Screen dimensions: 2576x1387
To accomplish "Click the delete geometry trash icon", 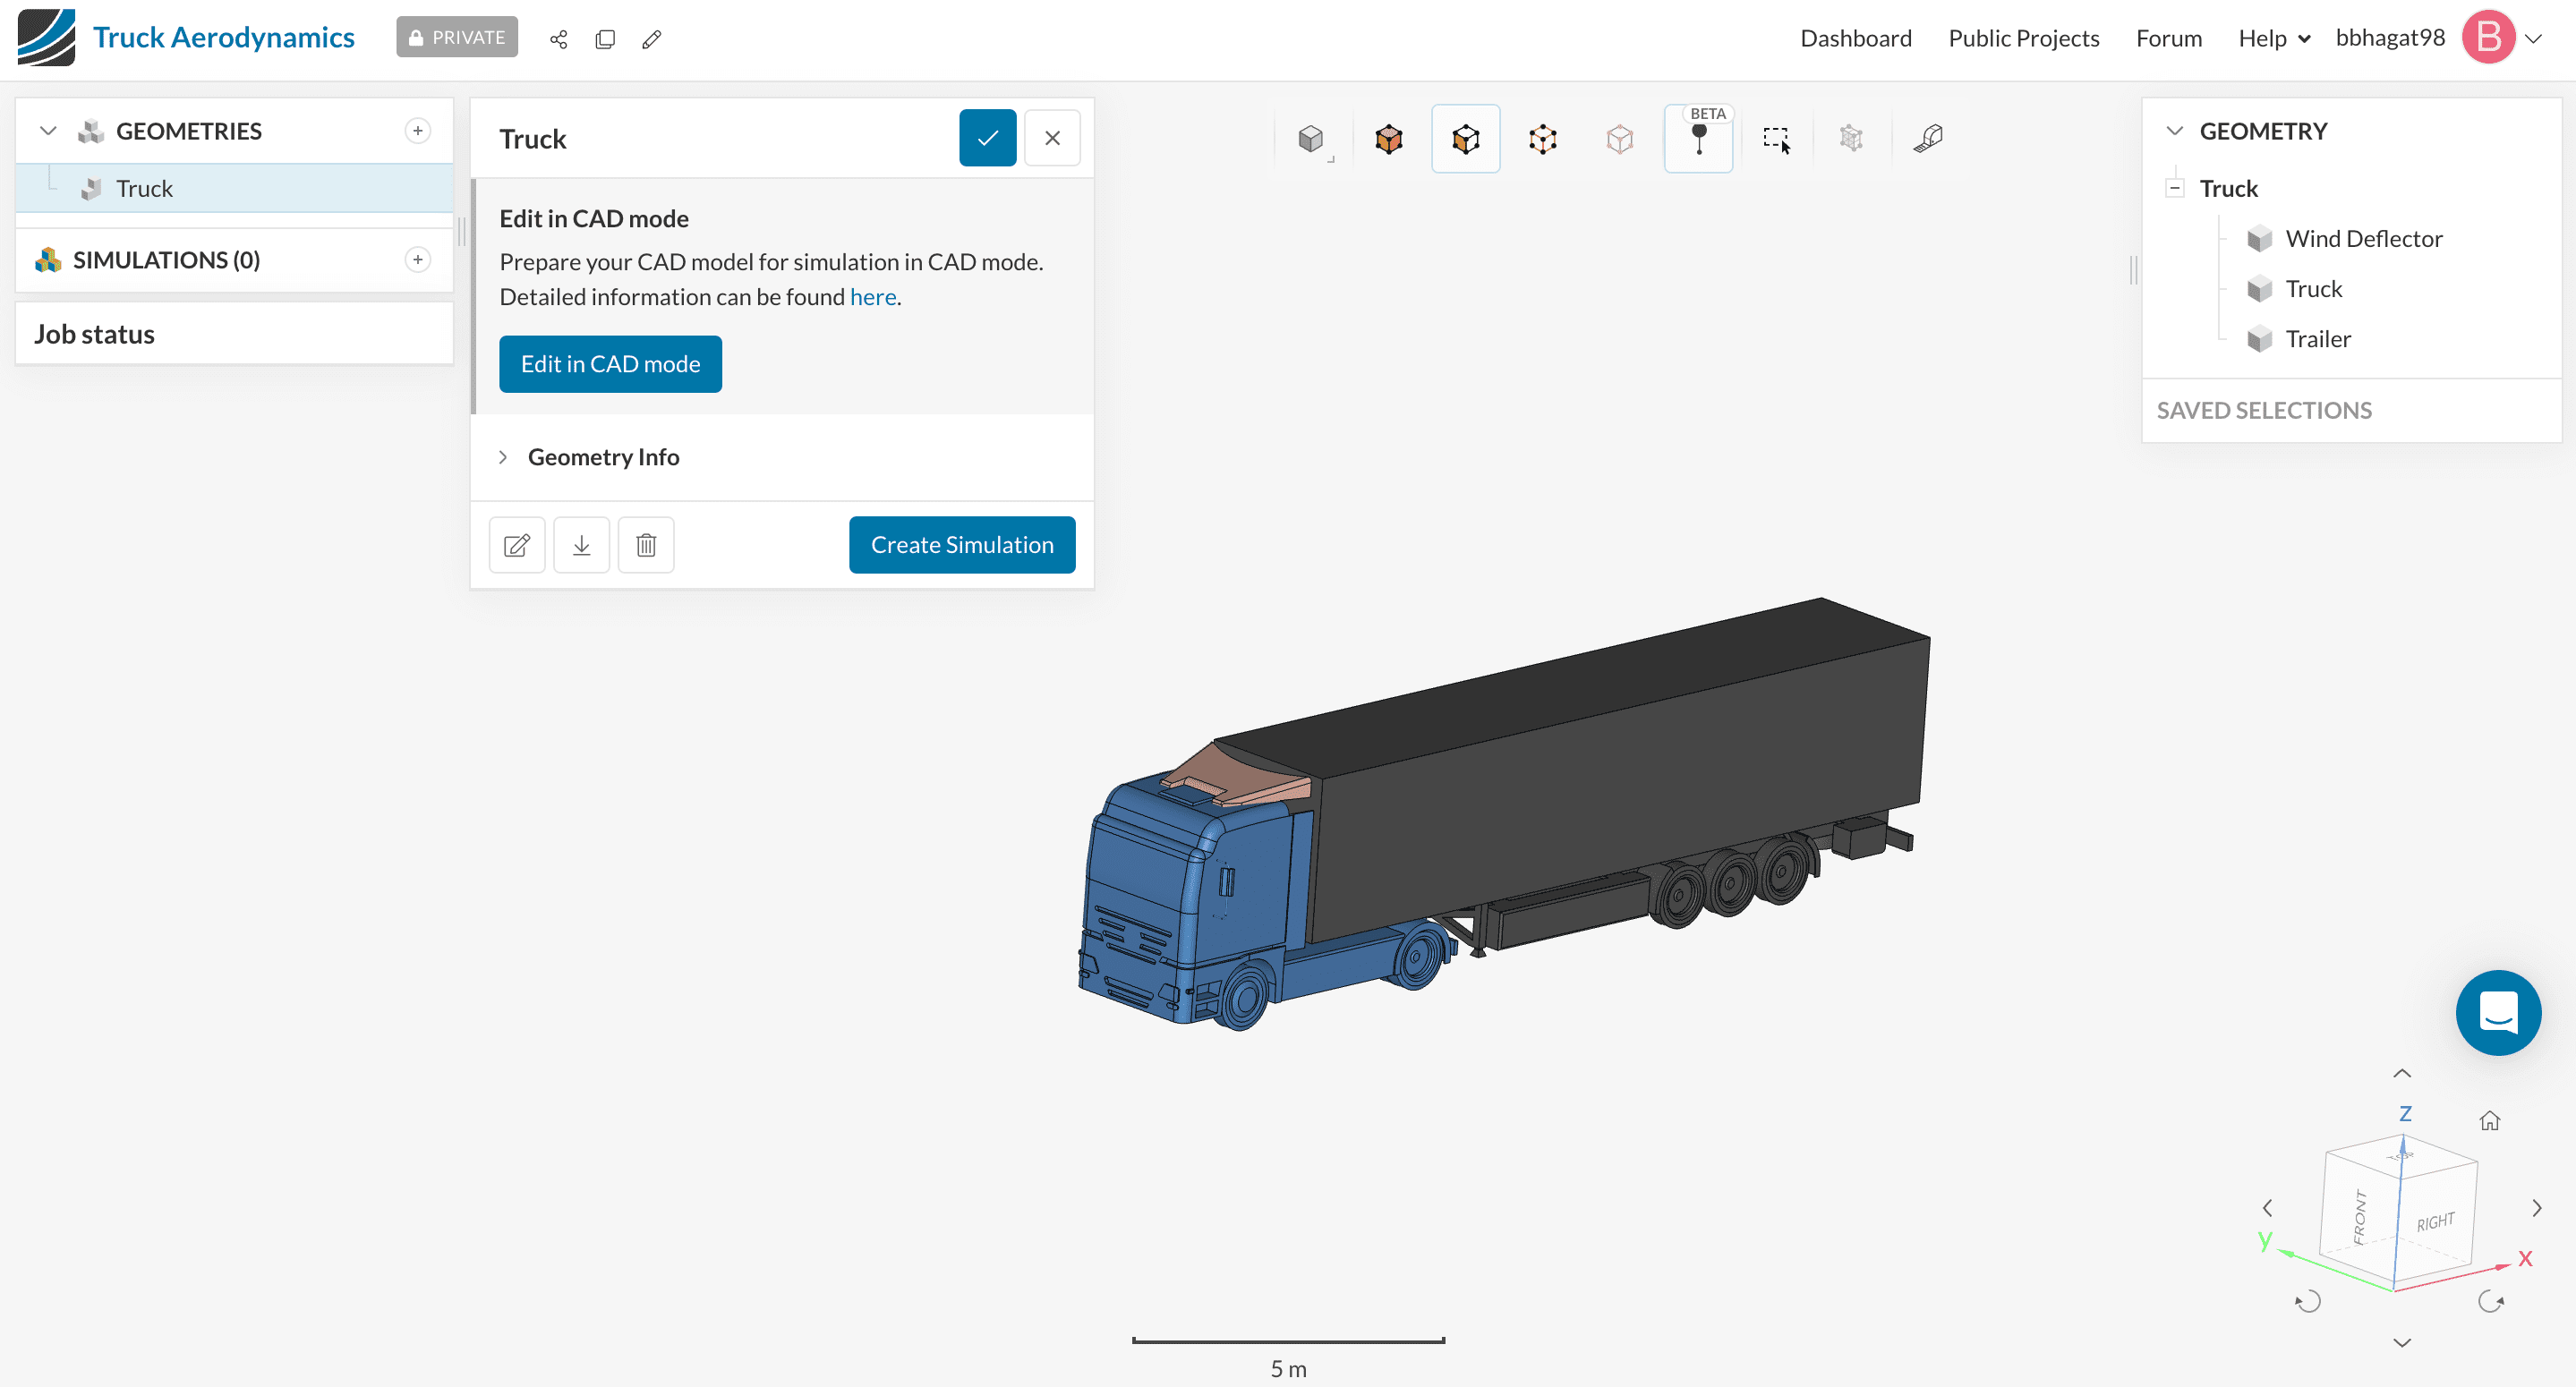I will pos(646,545).
